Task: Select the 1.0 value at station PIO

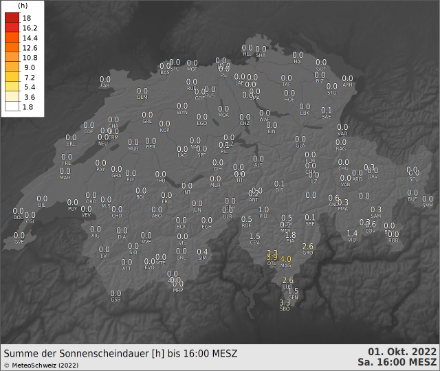Action: [x=263, y=210]
